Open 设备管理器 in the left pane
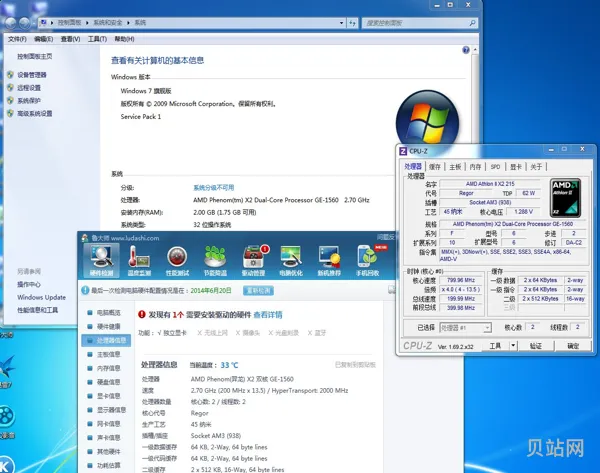The width and height of the screenshot is (600, 473). (32, 75)
